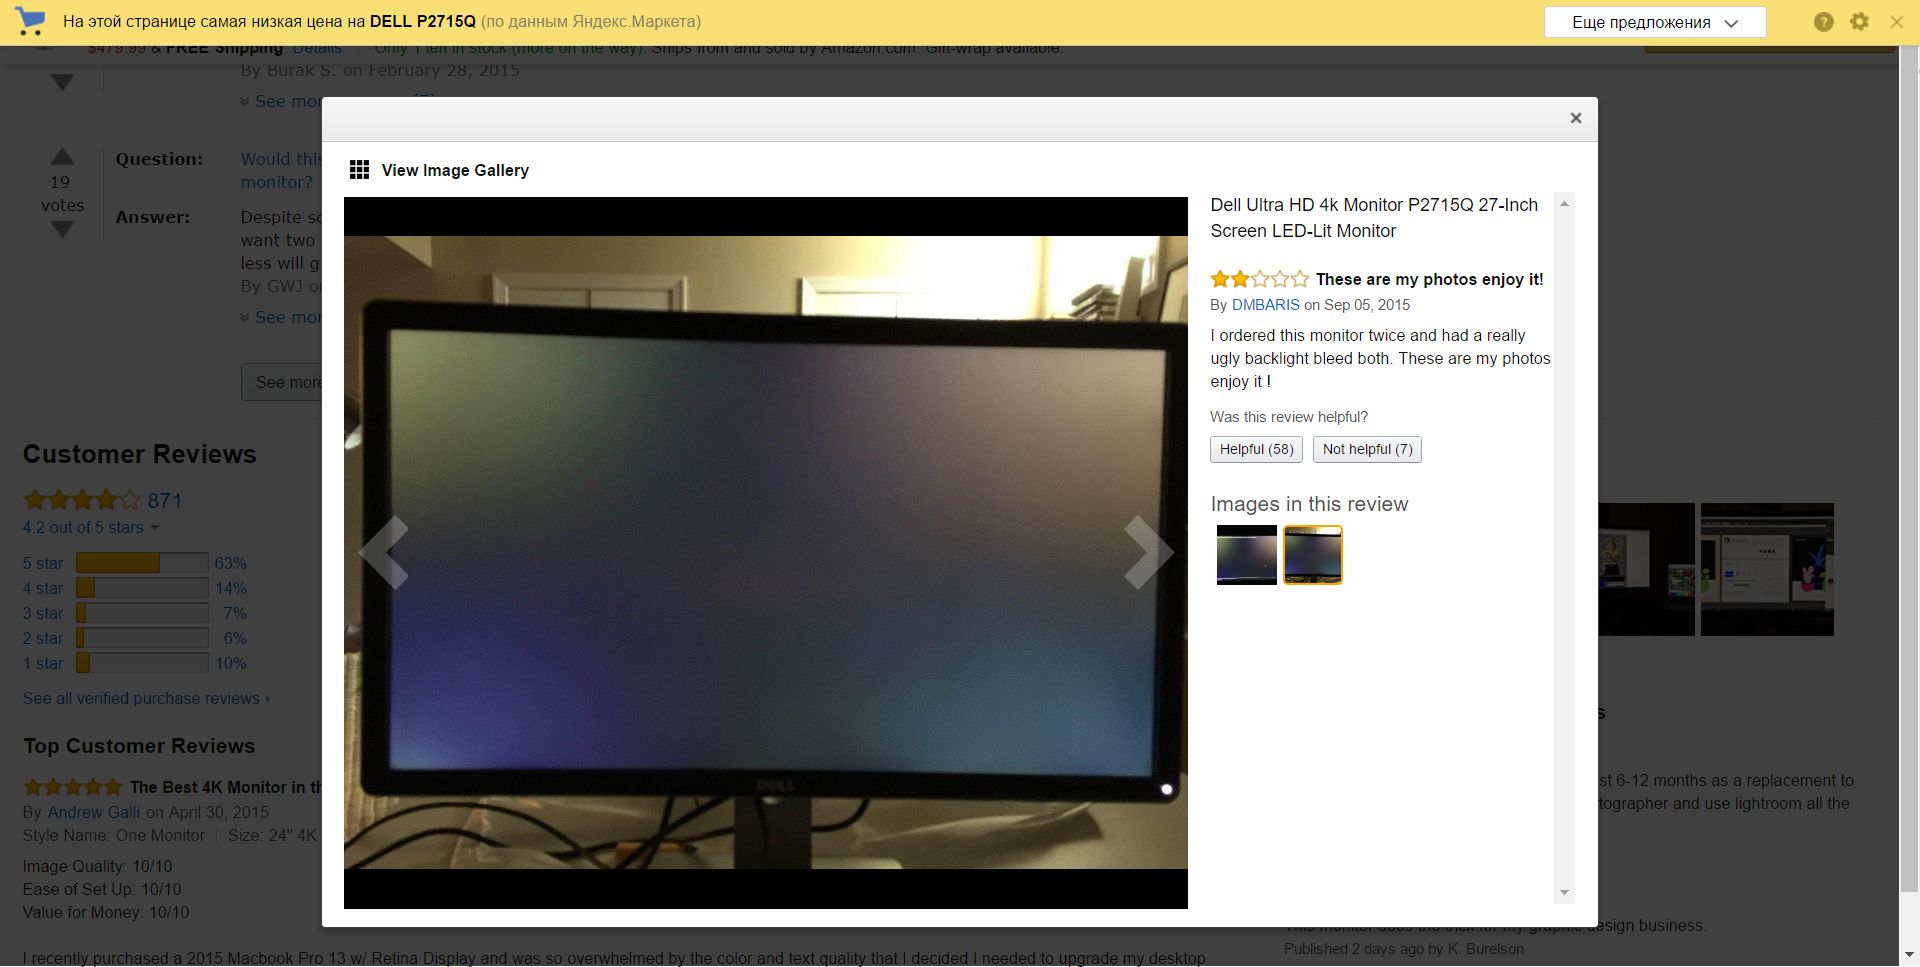Dismiss the Yandex Market price bar
The width and height of the screenshot is (1920, 967).
point(1896,21)
